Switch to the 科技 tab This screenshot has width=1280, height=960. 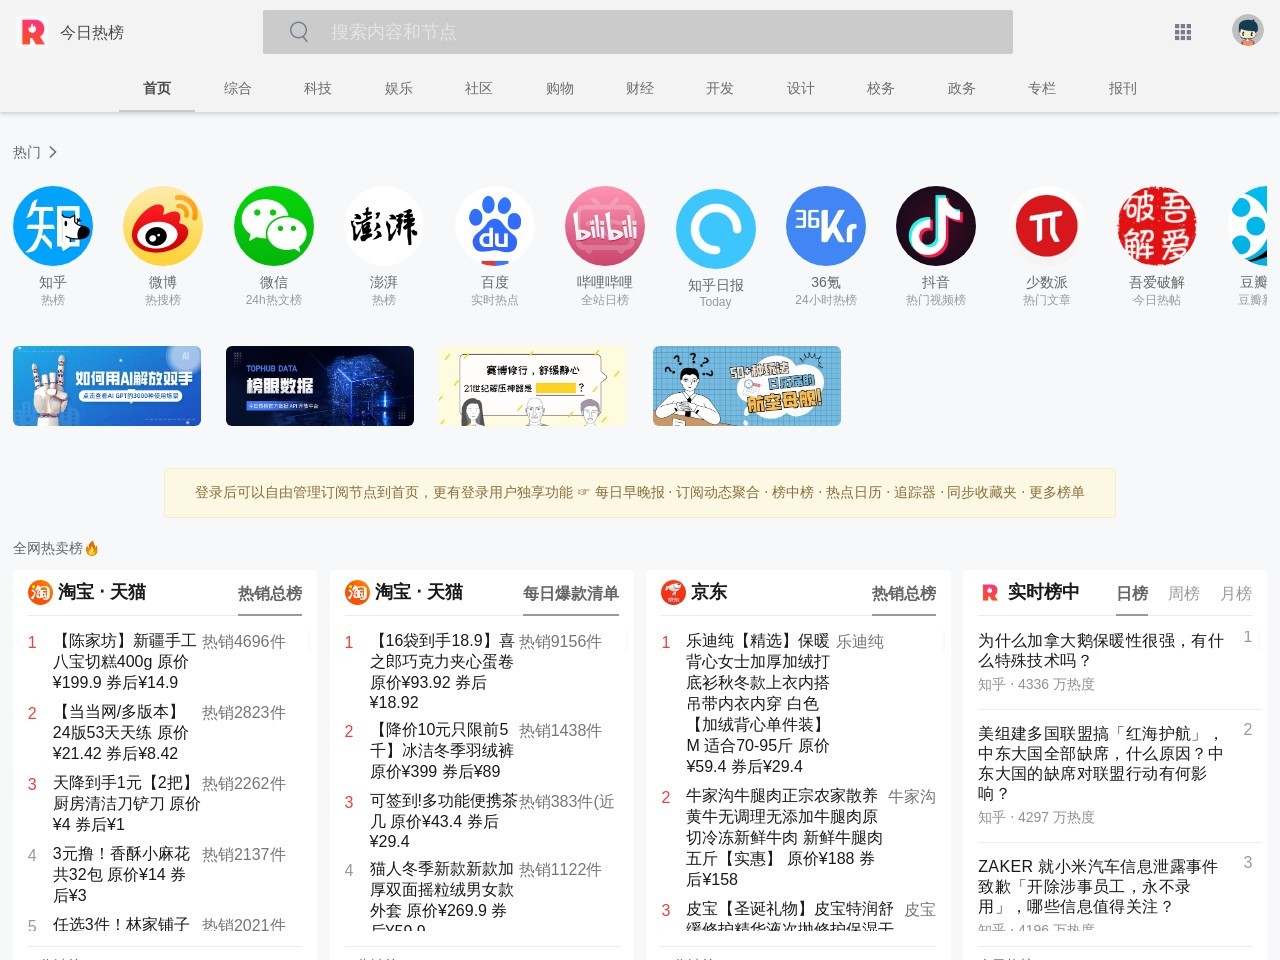coord(318,88)
